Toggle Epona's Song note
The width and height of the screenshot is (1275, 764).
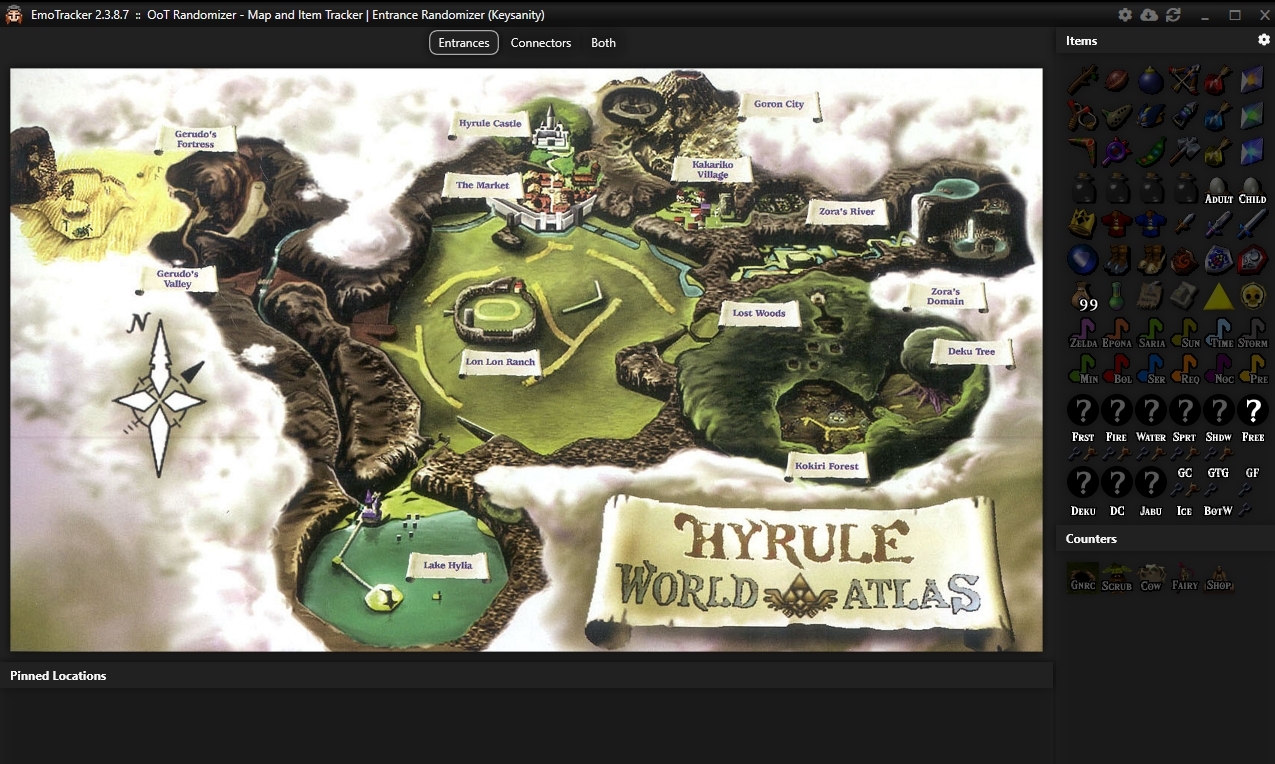[x=1117, y=332]
